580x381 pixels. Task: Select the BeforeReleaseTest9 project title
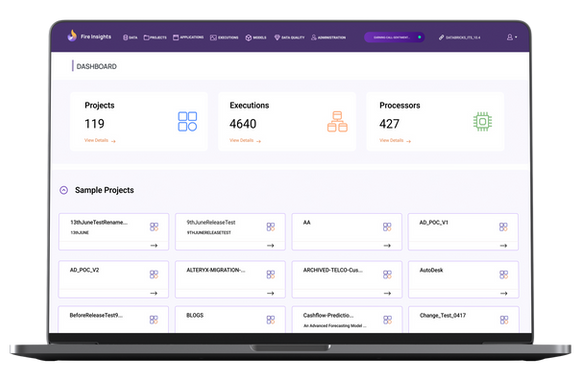click(x=96, y=315)
